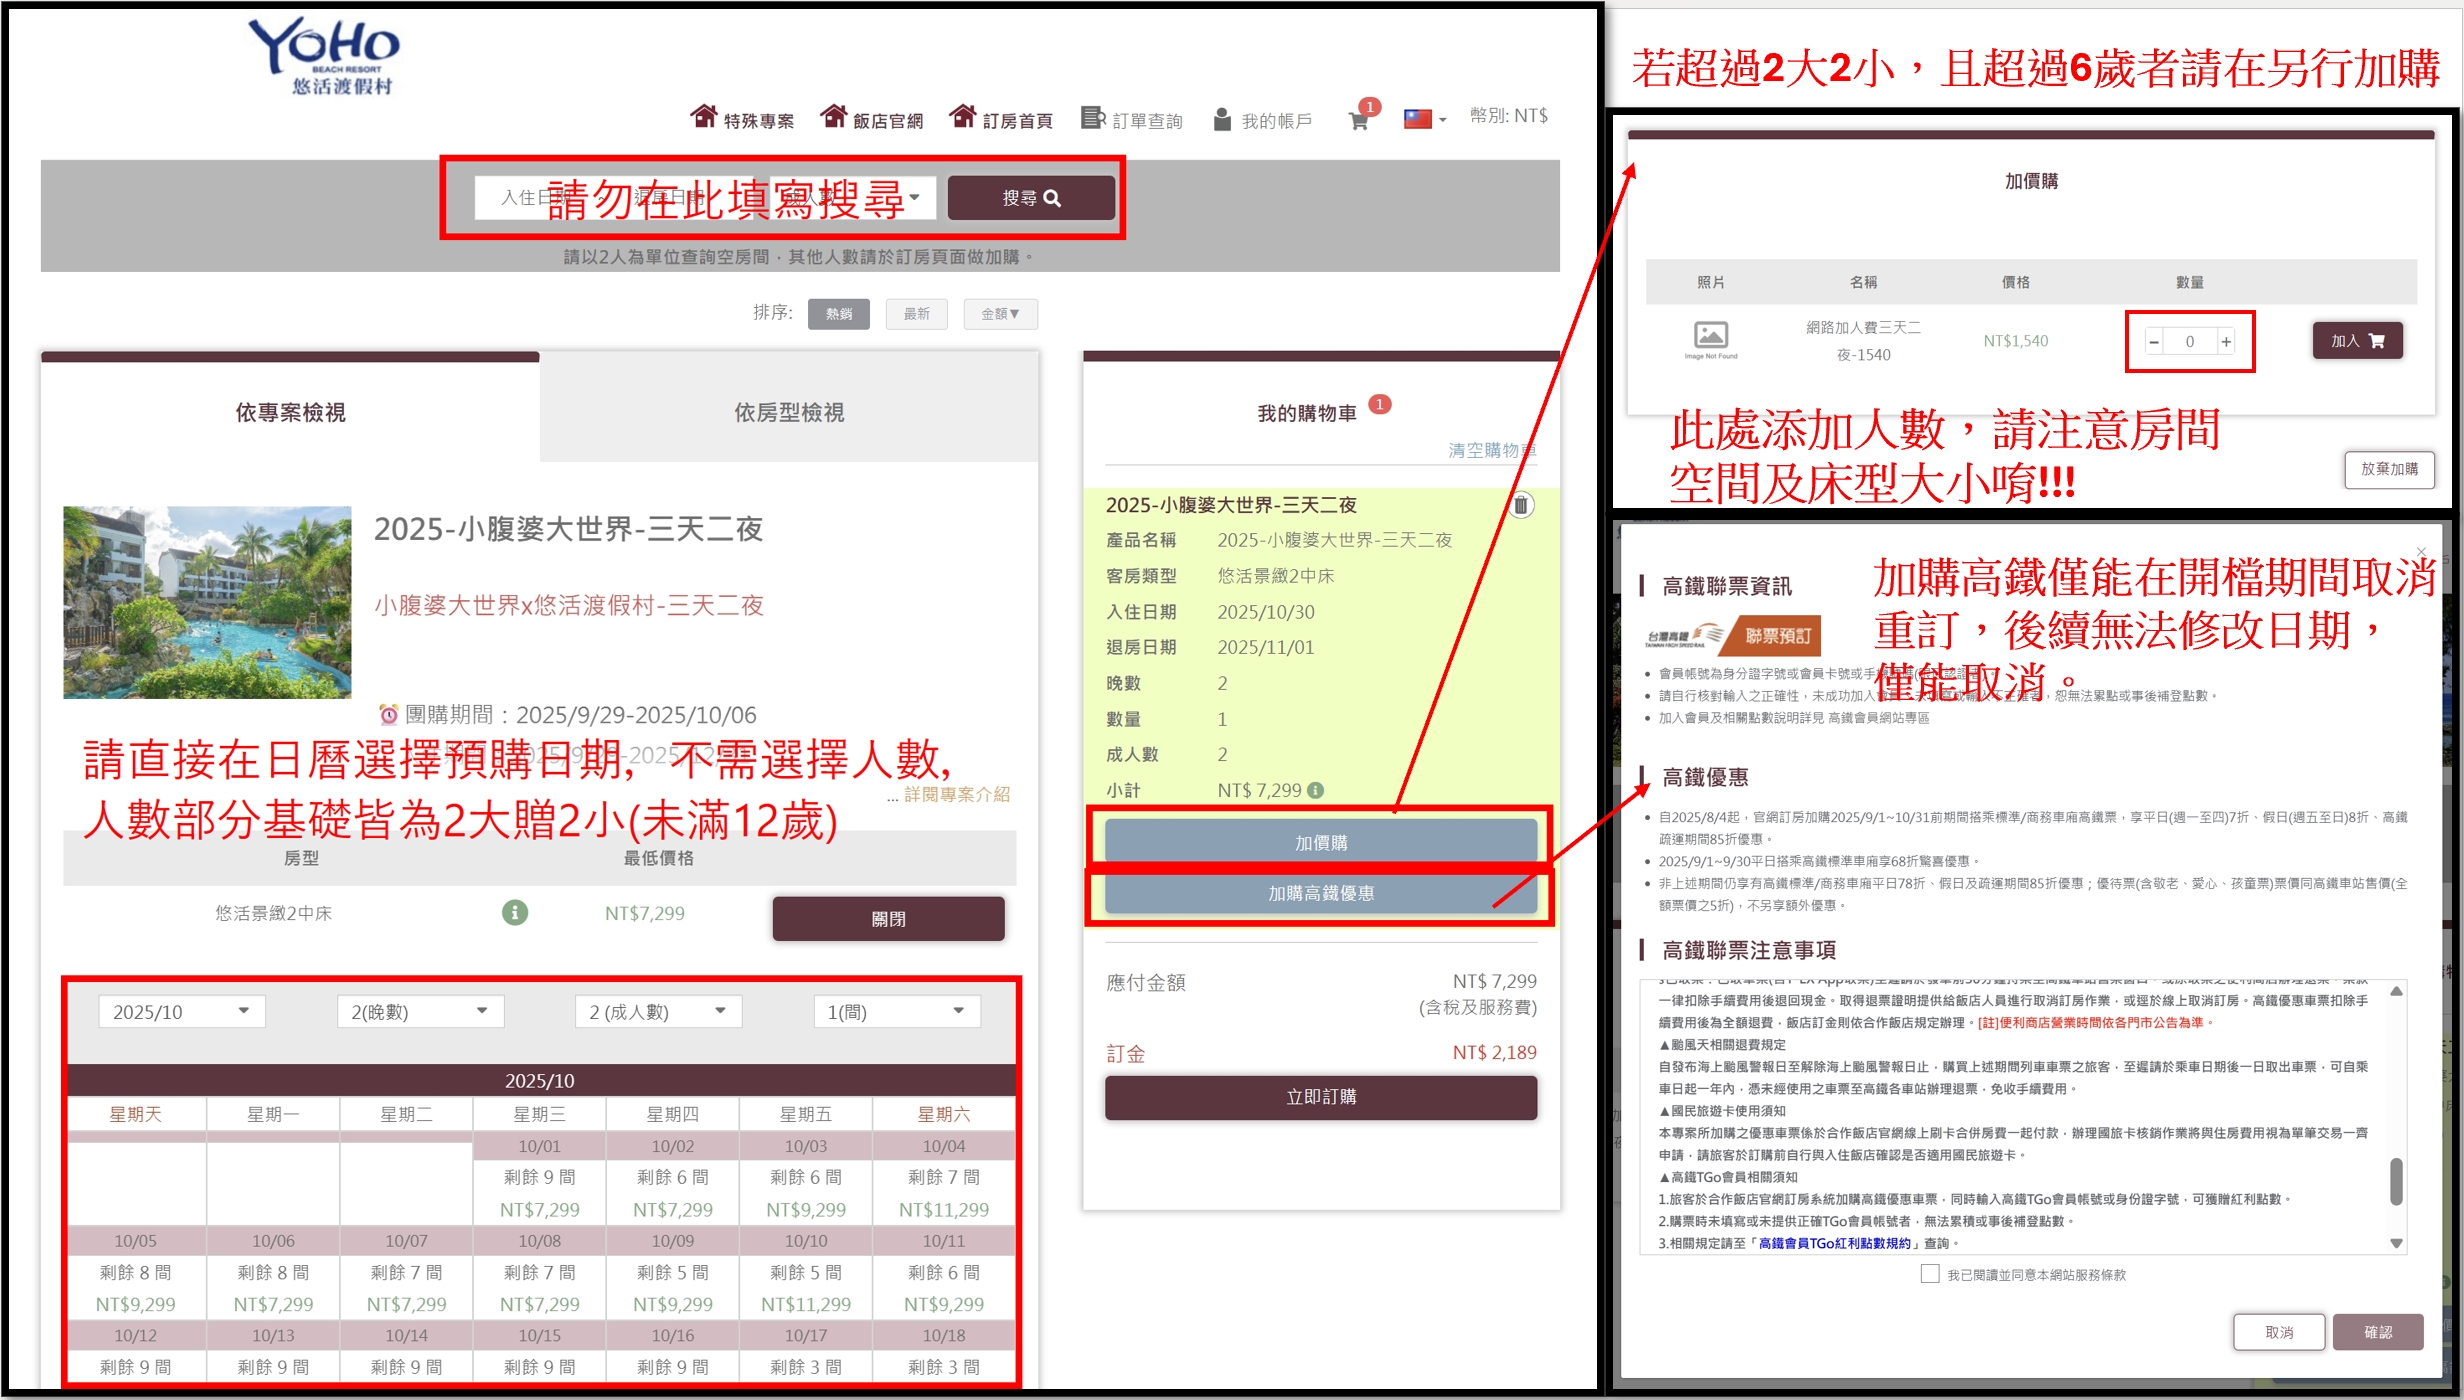Increase add-on quantity with plus button
This screenshot has width=2464, height=1400.
coord(2226,342)
